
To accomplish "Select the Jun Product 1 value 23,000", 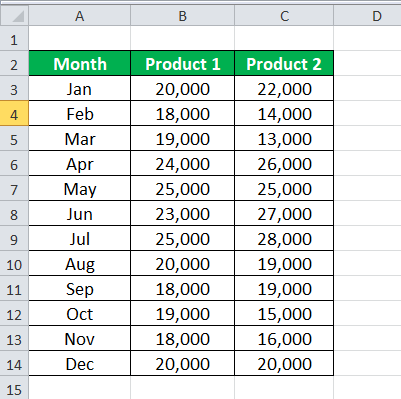I will click(x=183, y=213).
